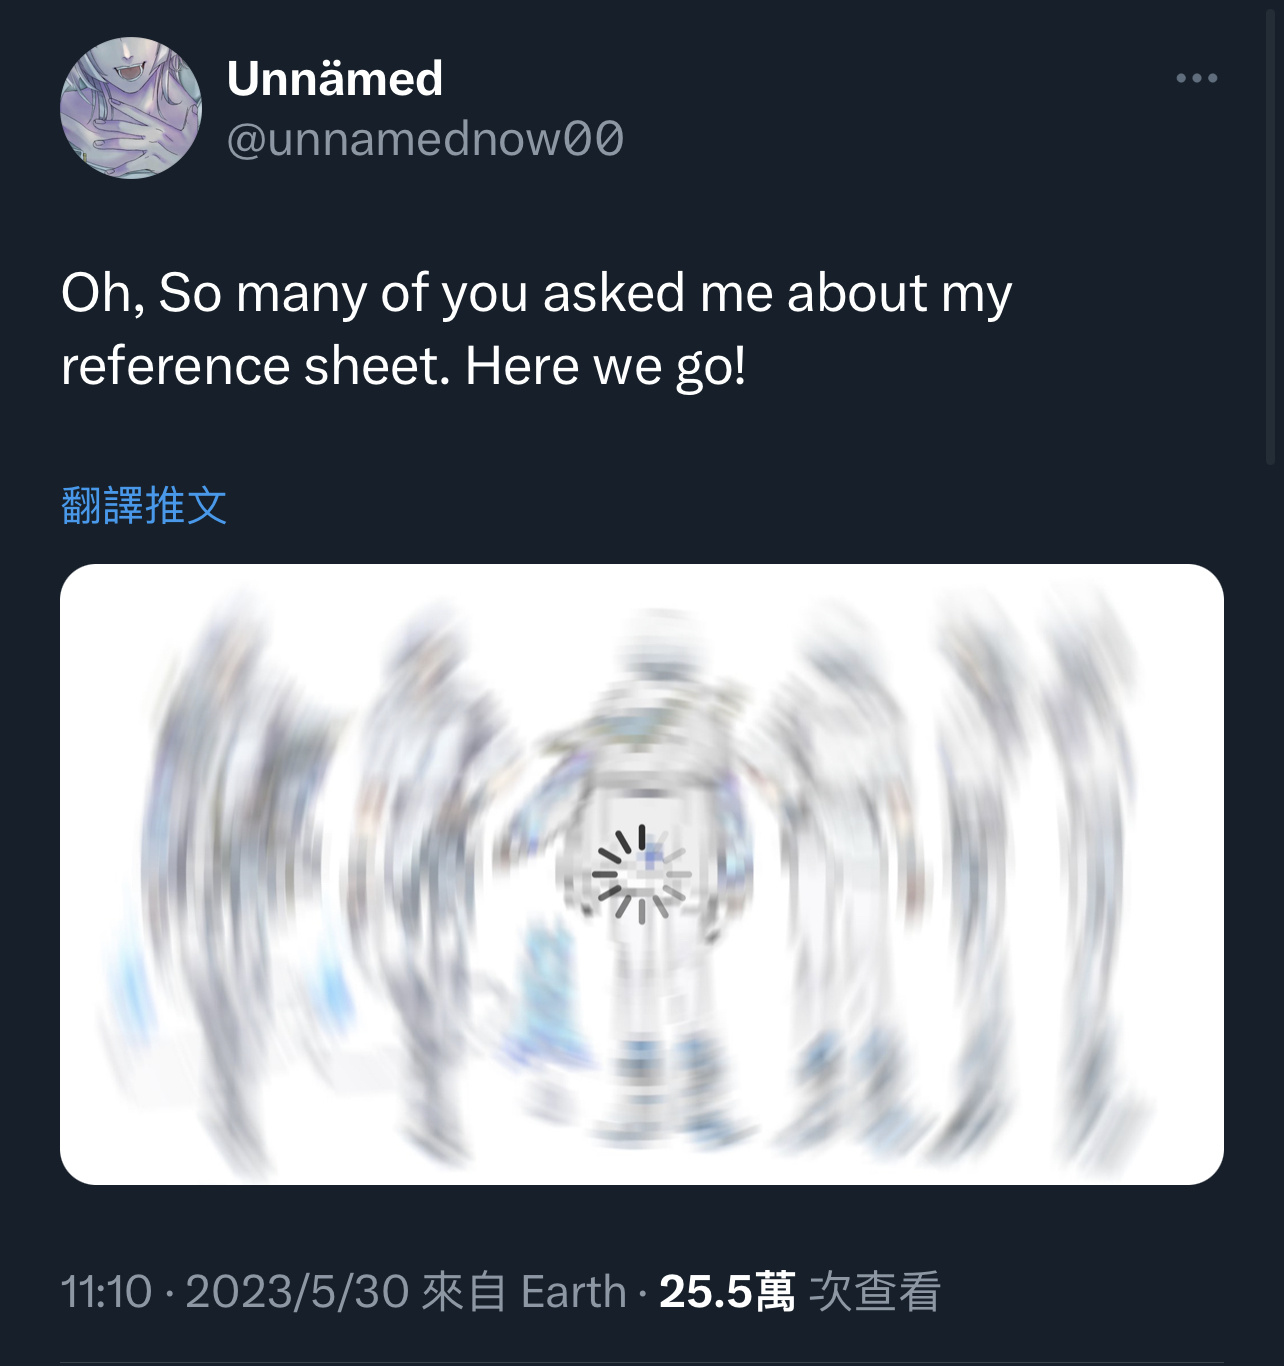Click 翻譯推文 to translate the tweet
The width and height of the screenshot is (1284, 1366).
click(x=144, y=505)
